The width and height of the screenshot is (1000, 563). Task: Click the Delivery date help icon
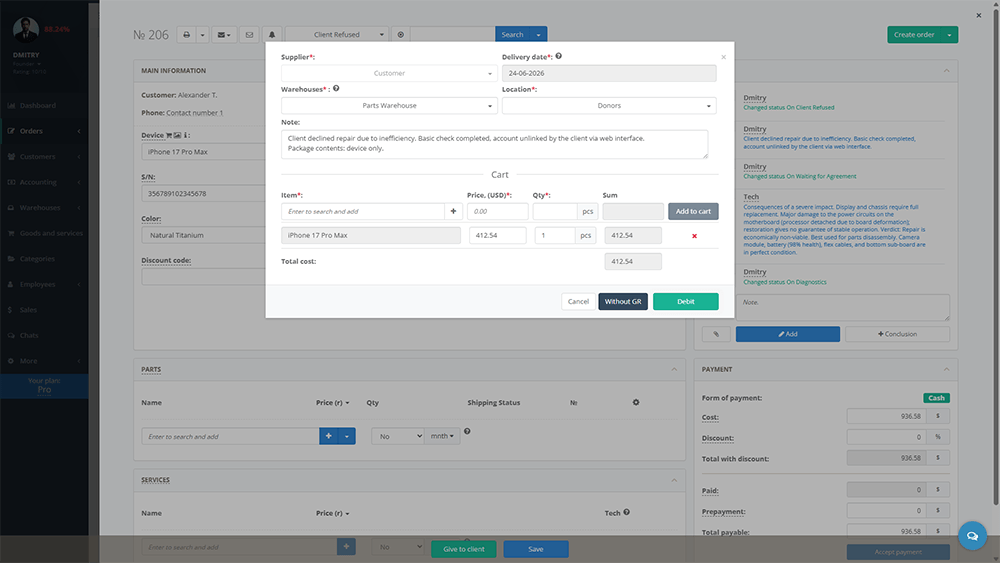click(x=559, y=56)
